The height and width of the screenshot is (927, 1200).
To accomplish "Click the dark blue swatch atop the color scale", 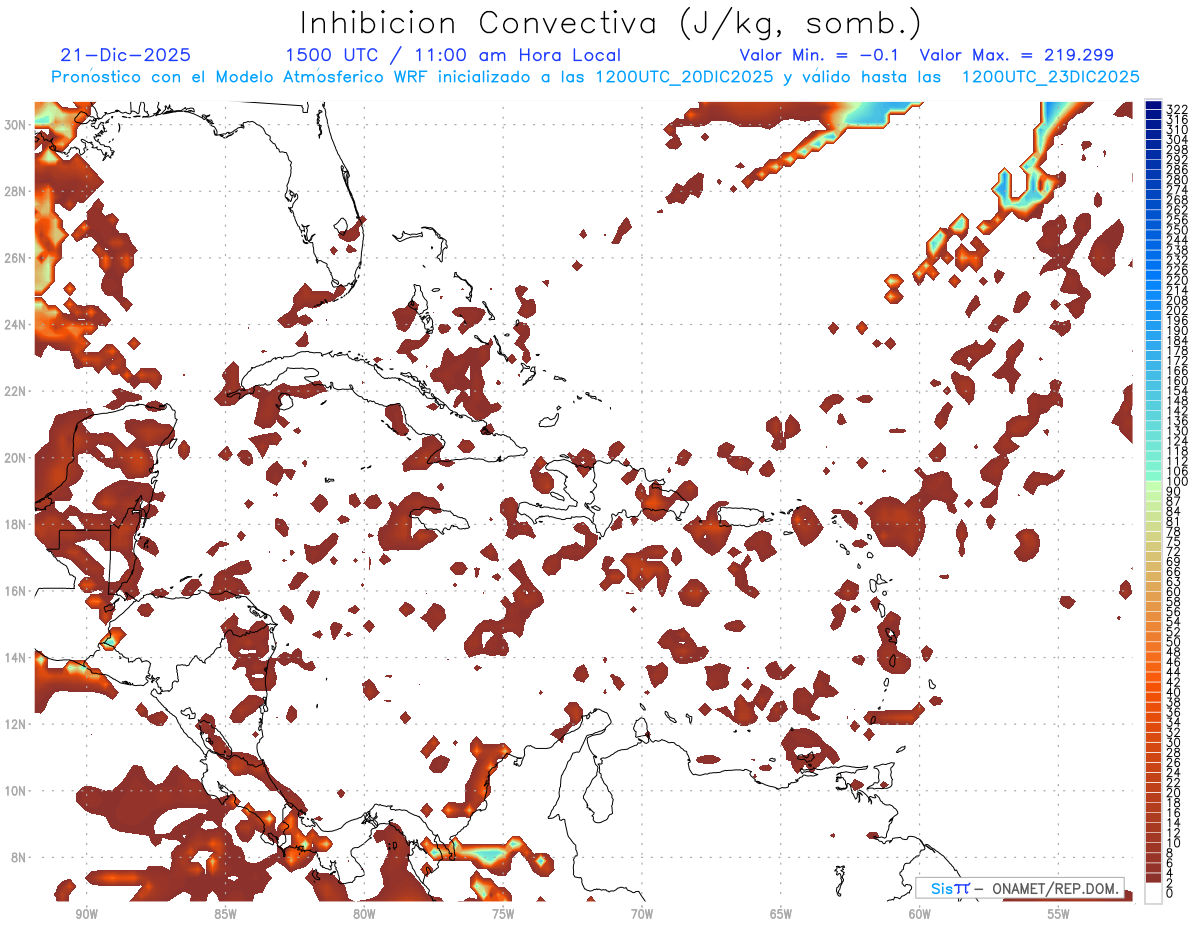I will pos(1154,106).
